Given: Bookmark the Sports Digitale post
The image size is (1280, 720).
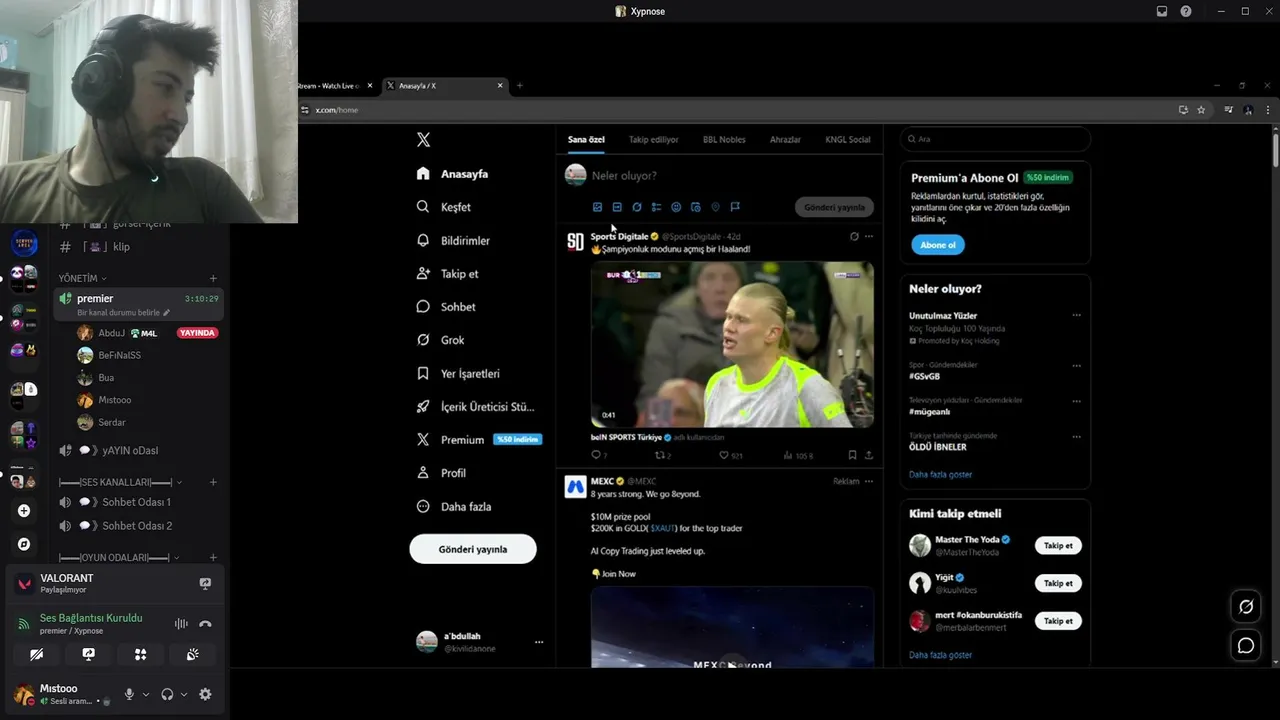Looking at the screenshot, I should click(x=852, y=455).
